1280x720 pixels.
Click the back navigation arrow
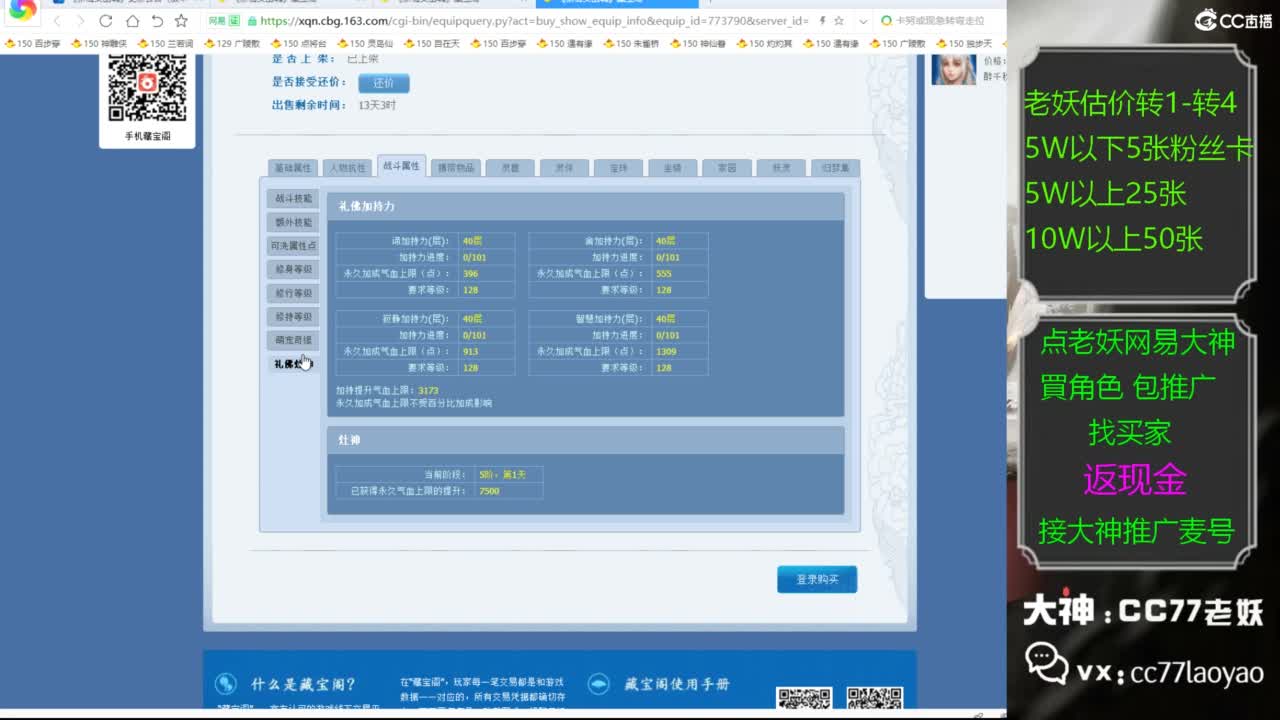pyautogui.click(x=58, y=21)
